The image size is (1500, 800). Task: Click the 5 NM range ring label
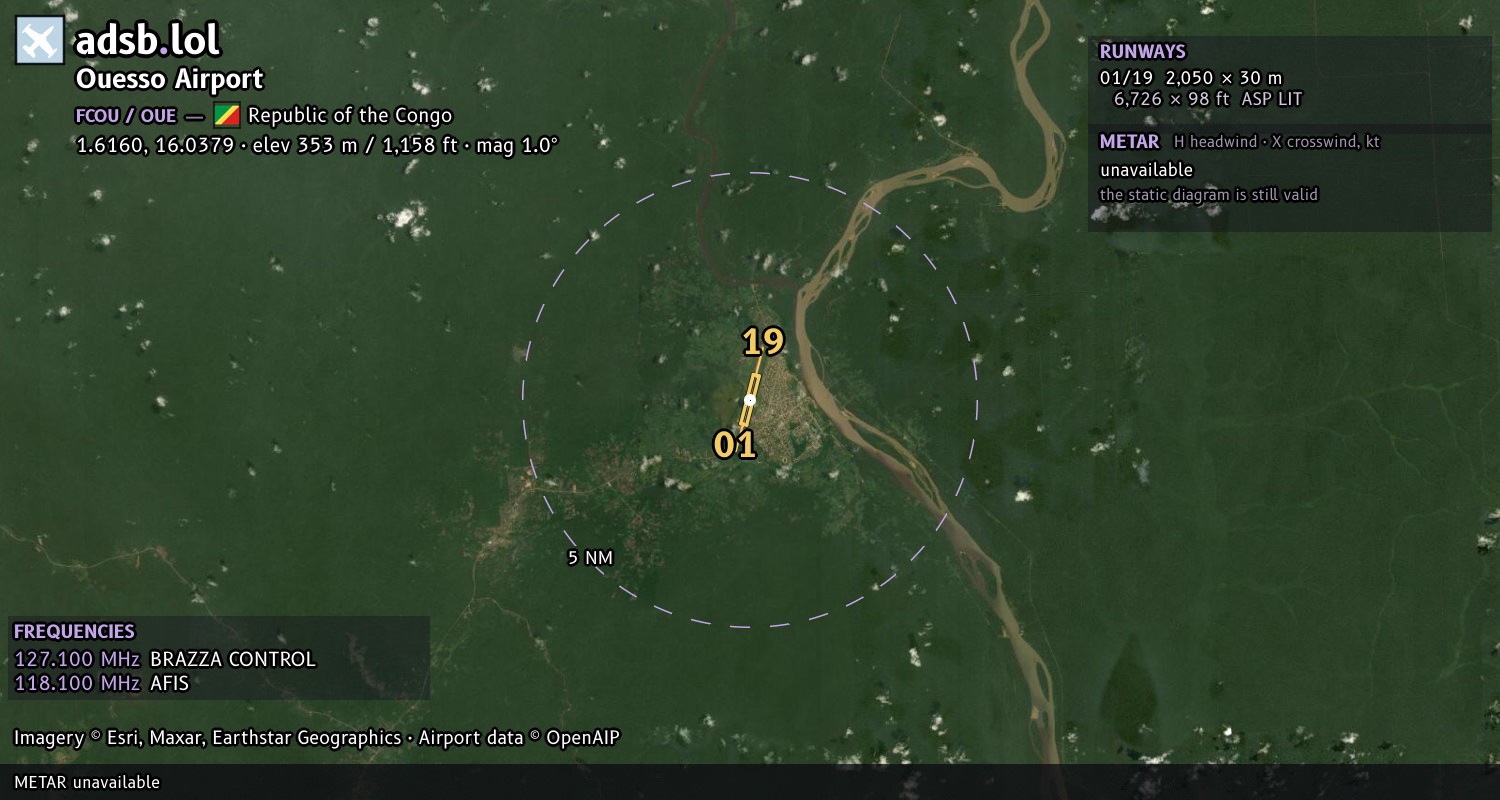(x=590, y=558)
